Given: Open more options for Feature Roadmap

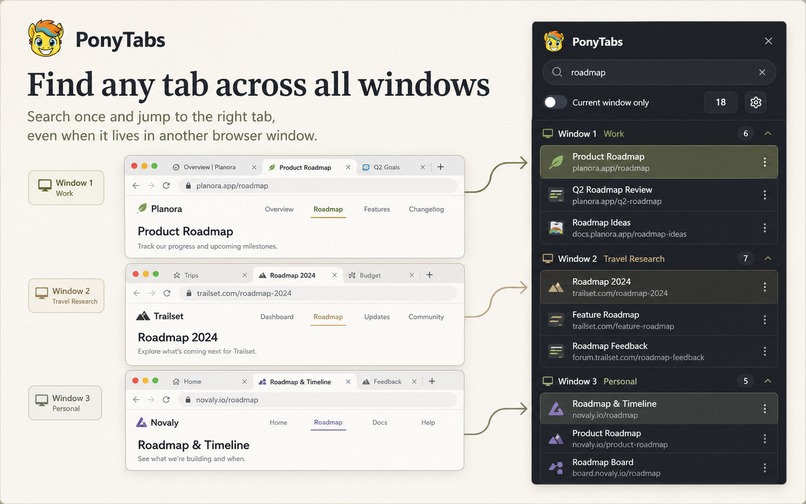Looking at the screenshot, I should point(764,320).
